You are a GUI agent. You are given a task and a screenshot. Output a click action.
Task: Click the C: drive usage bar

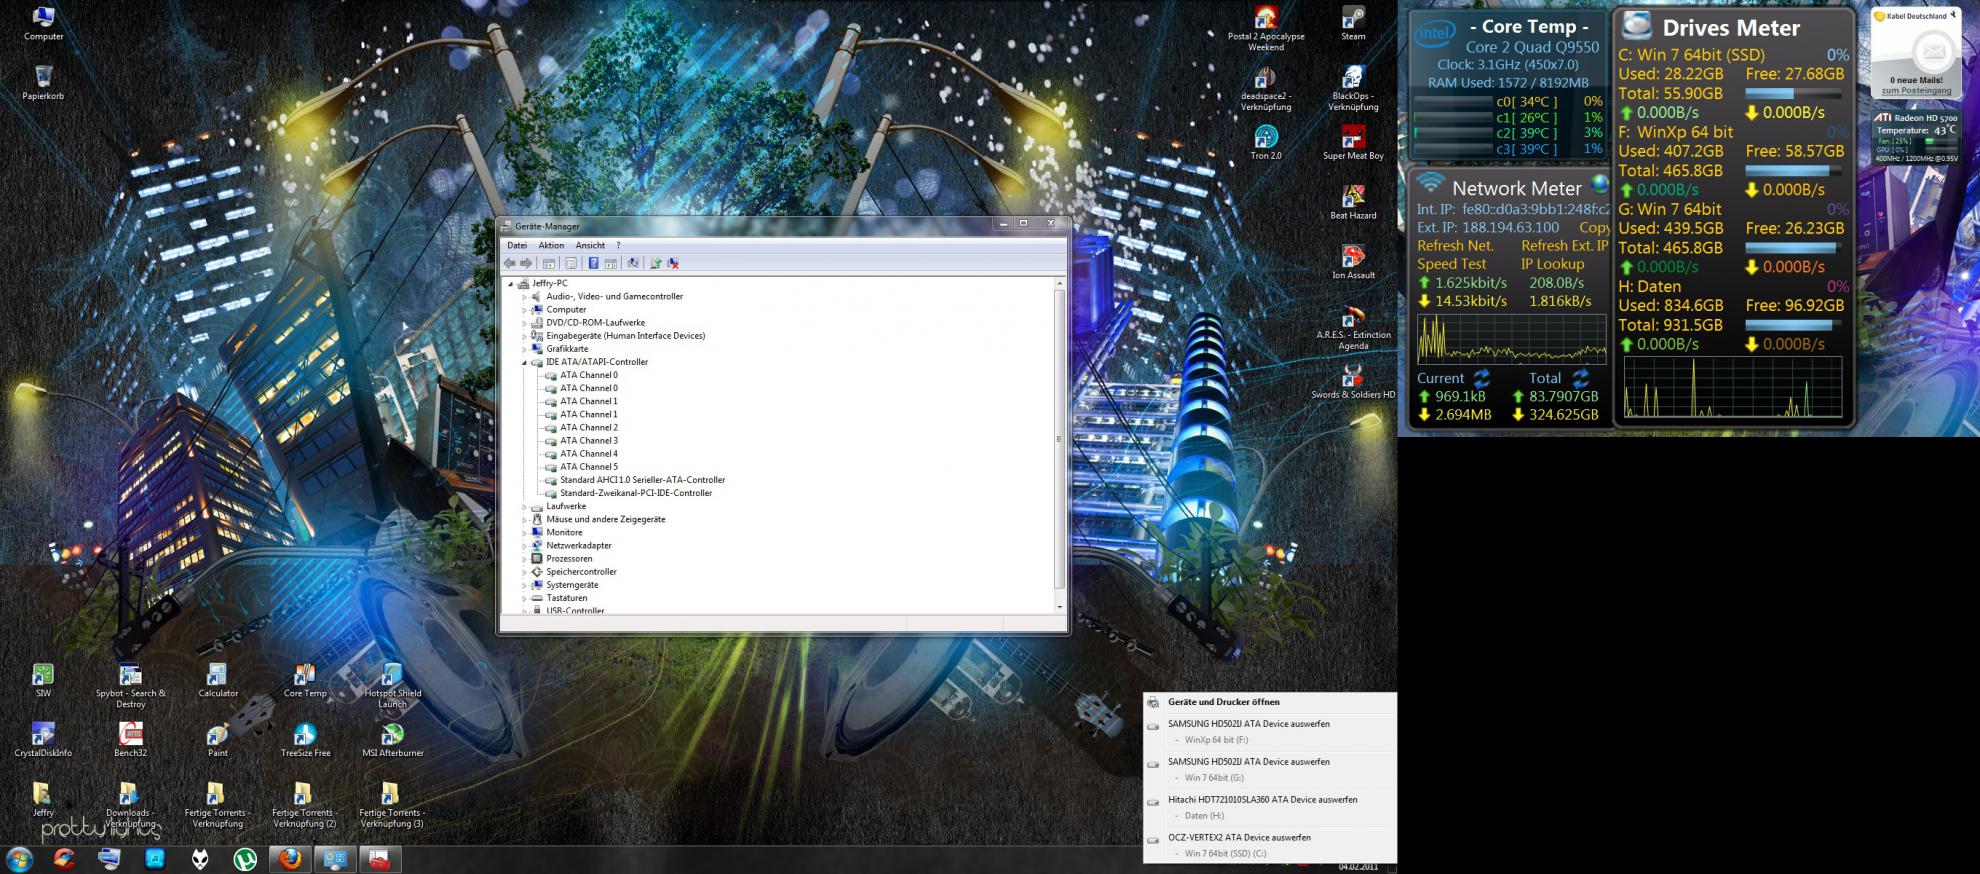click(x=1795, y=93)
